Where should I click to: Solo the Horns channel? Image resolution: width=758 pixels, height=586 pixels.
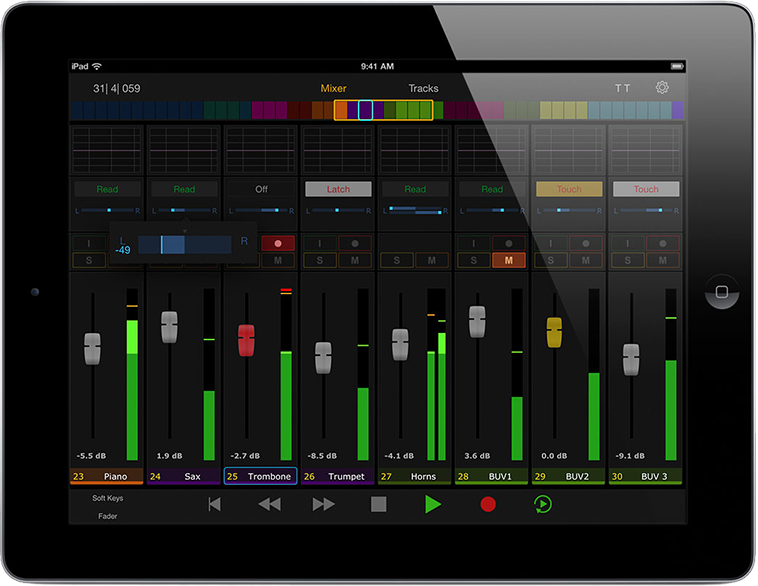[x=396, y=260]
